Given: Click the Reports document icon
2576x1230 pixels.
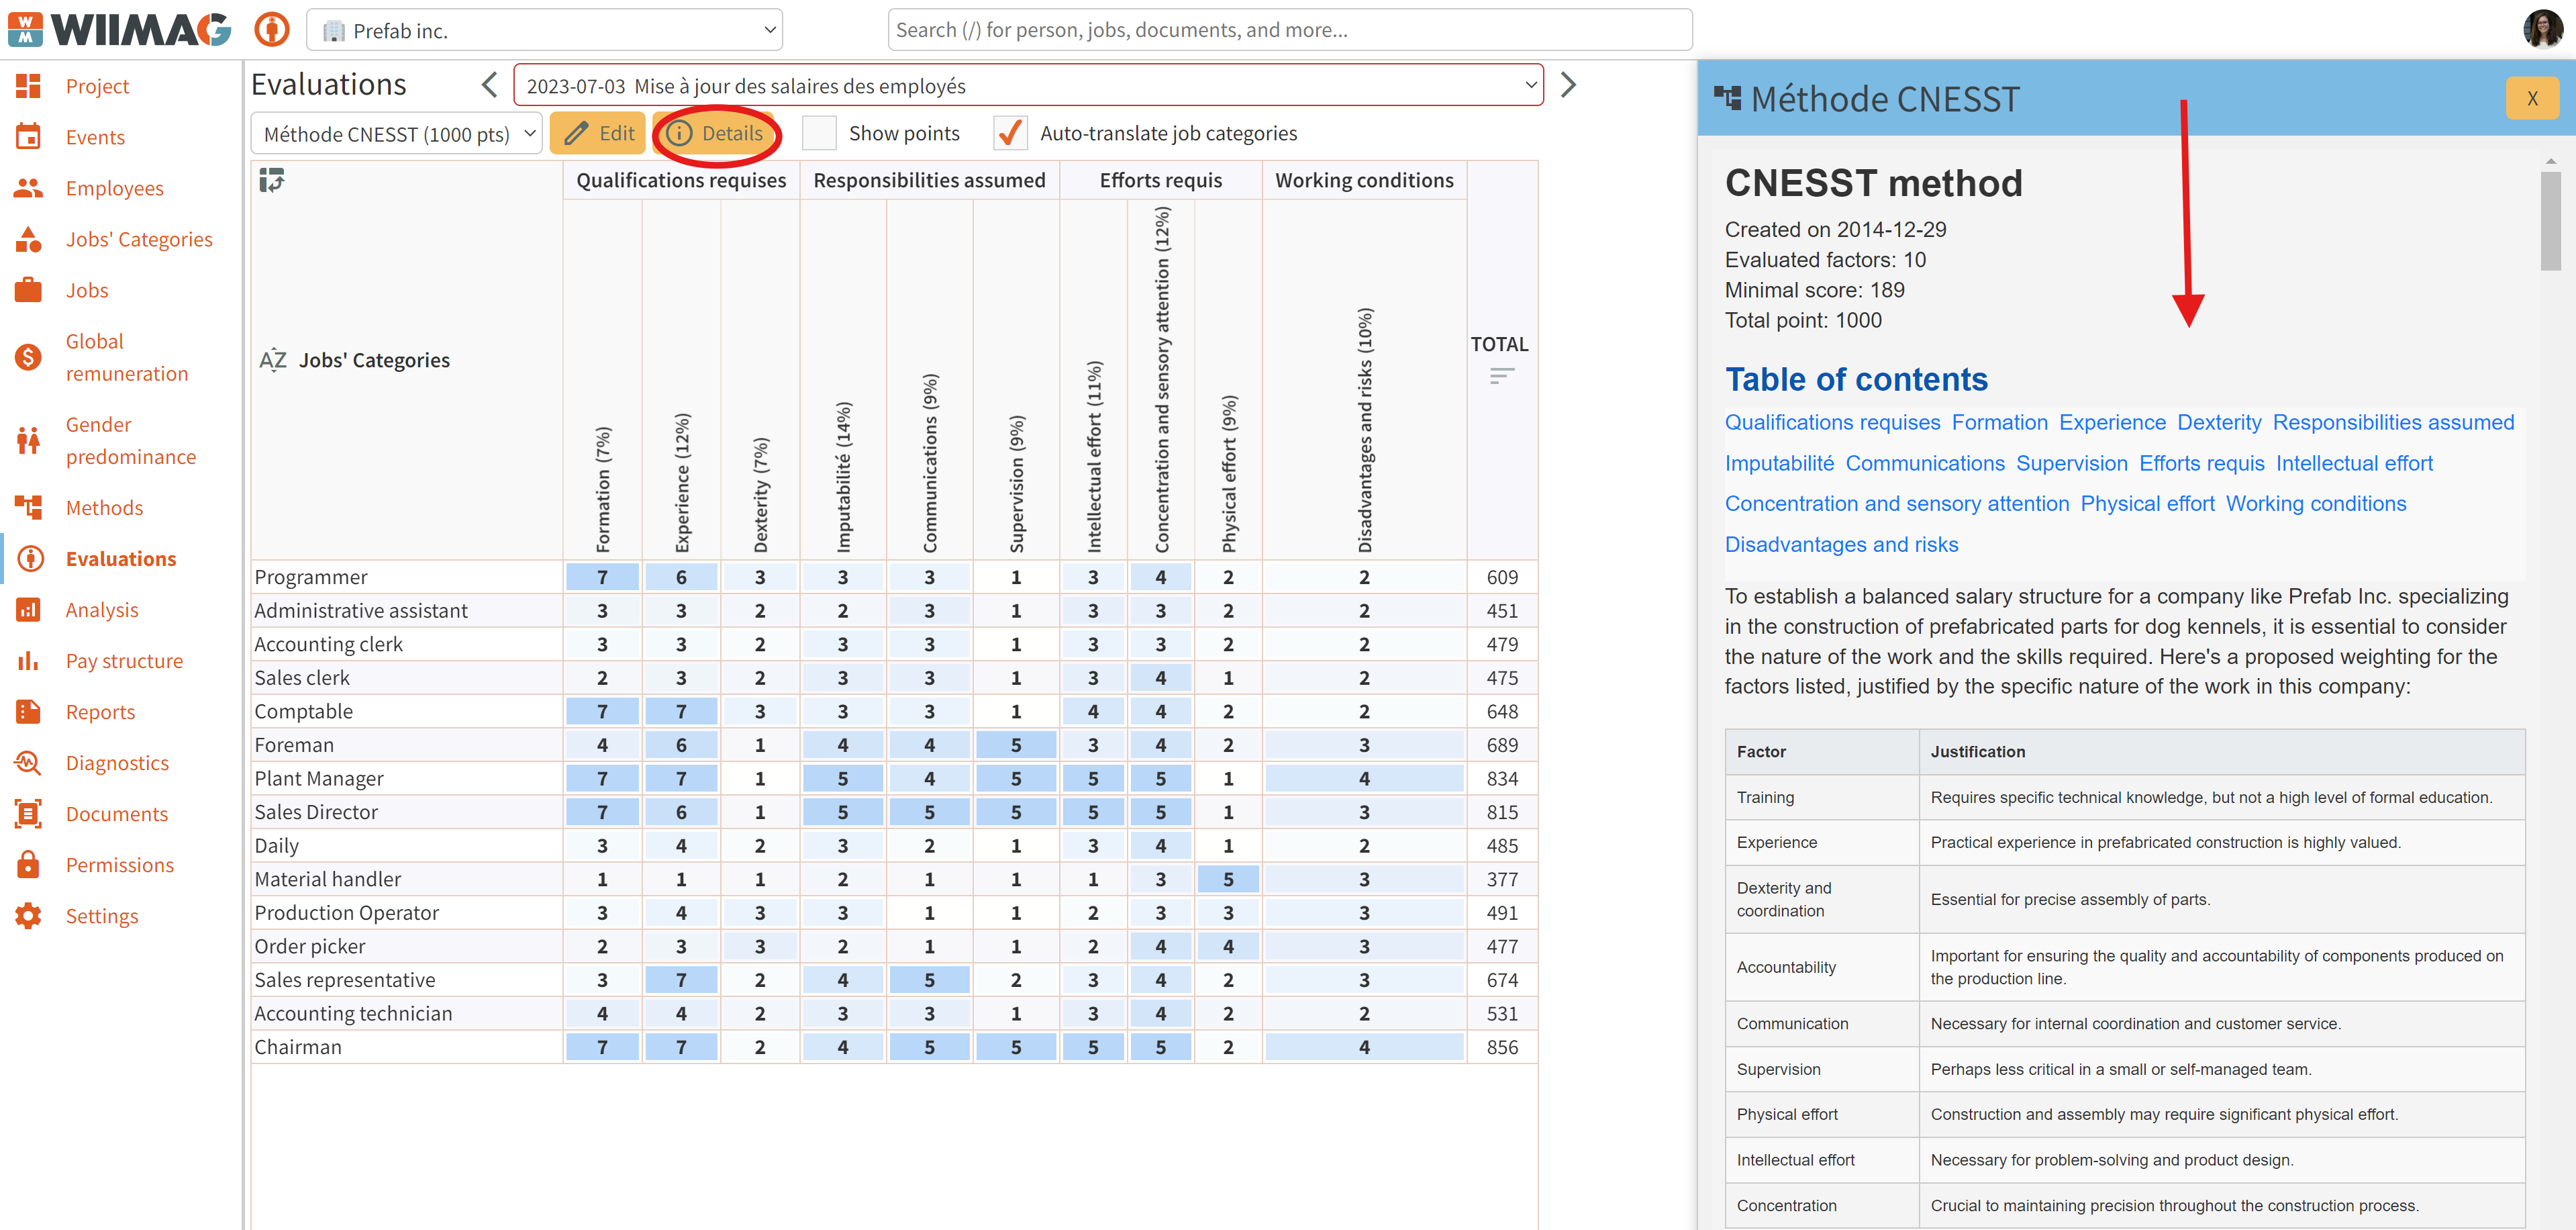Looking at the screenshot, I should 28,711.
